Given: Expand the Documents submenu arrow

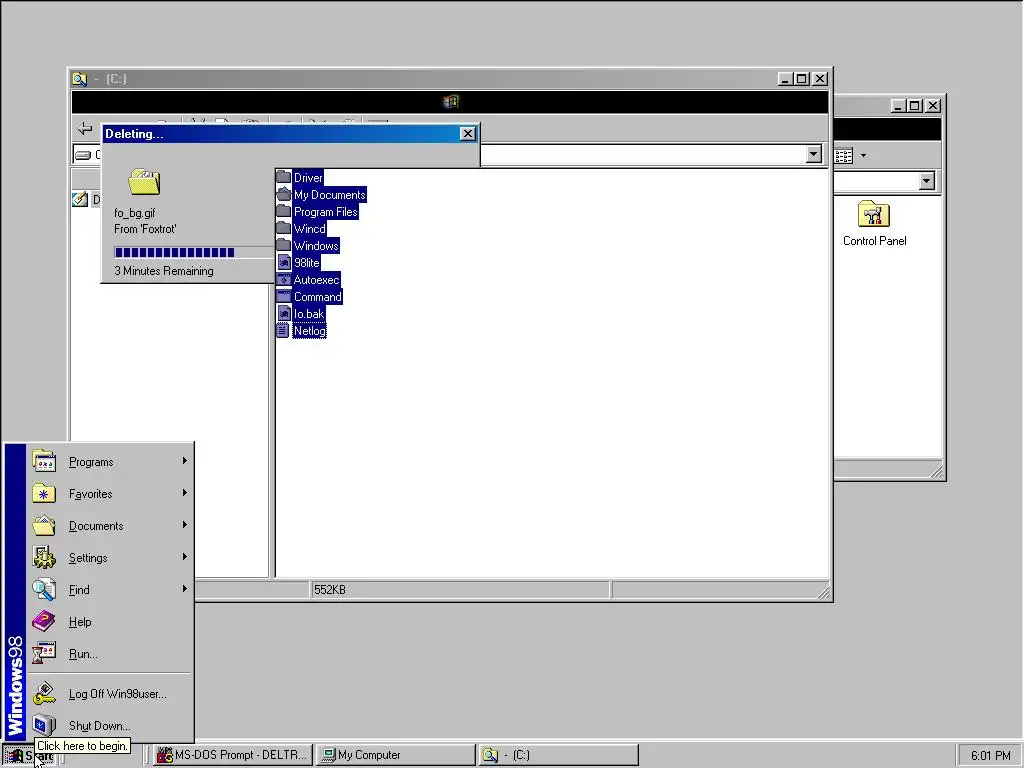Looking at the screenshot, I should pos(185,525).
